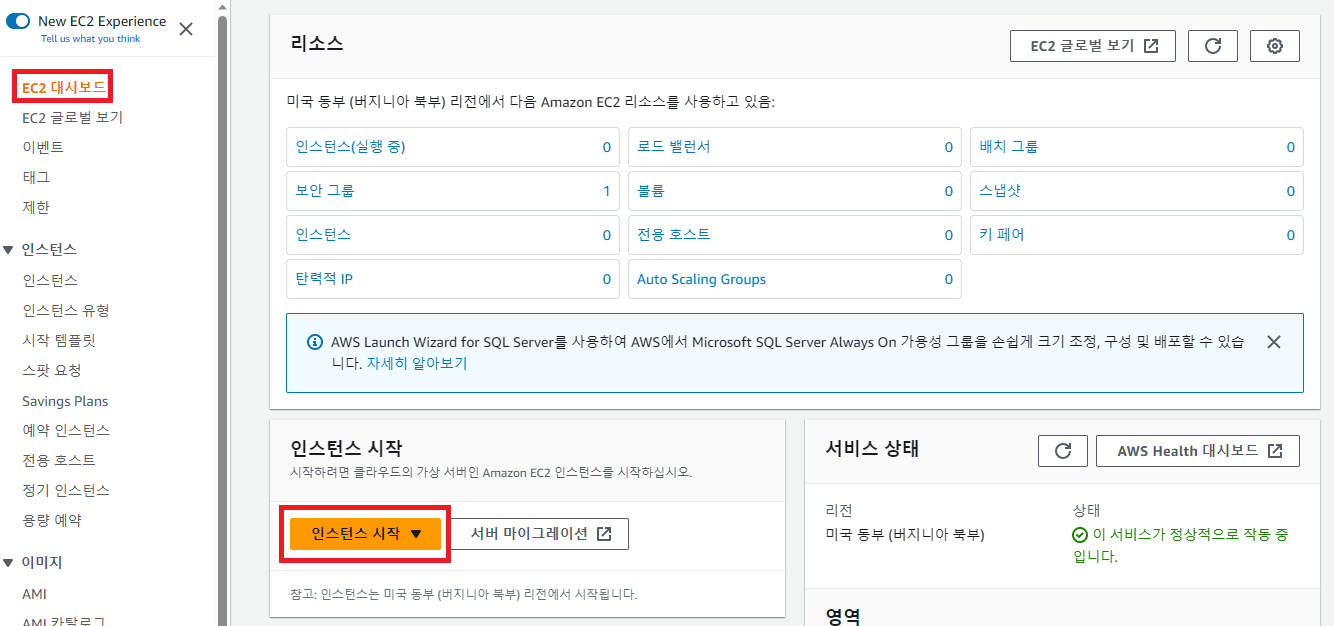Open 예약 인스턴스 in the sidebar

coord(66,430)
